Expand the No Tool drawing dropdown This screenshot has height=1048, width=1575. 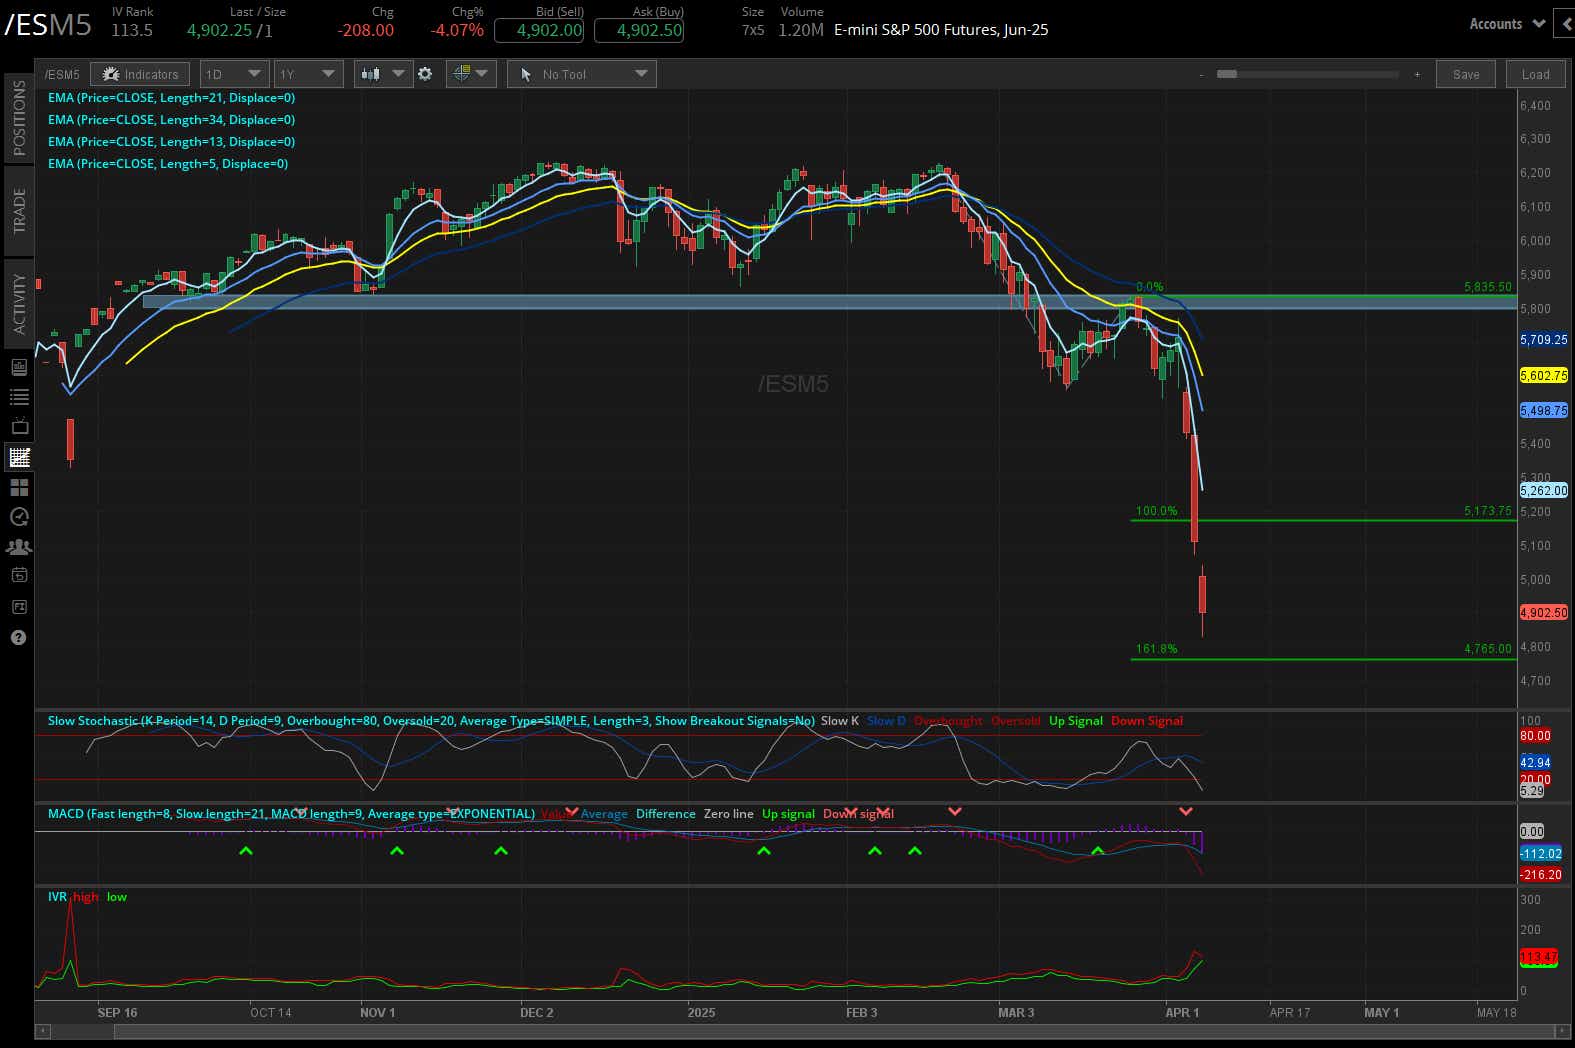(x=581, y=74)
